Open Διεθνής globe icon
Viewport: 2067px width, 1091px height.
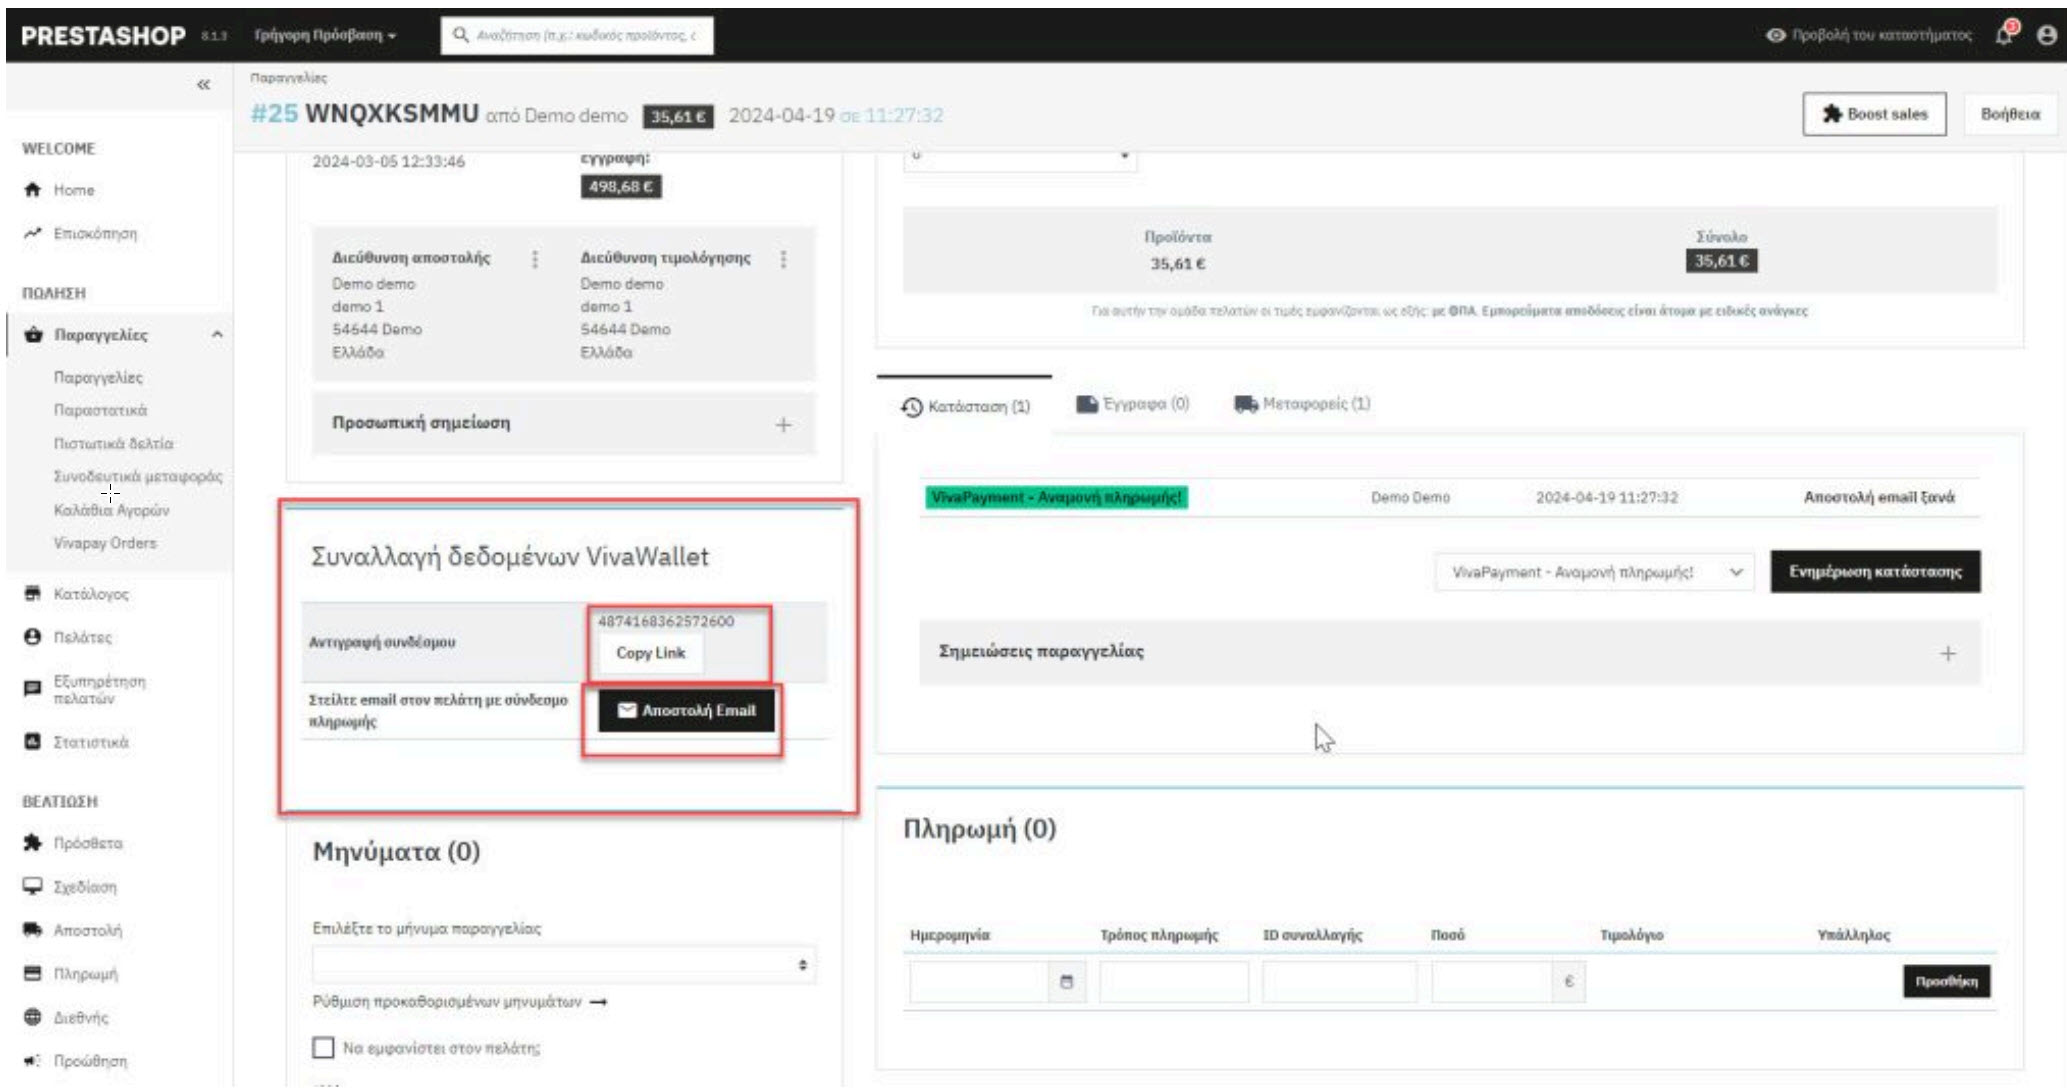pos(33,1017)
